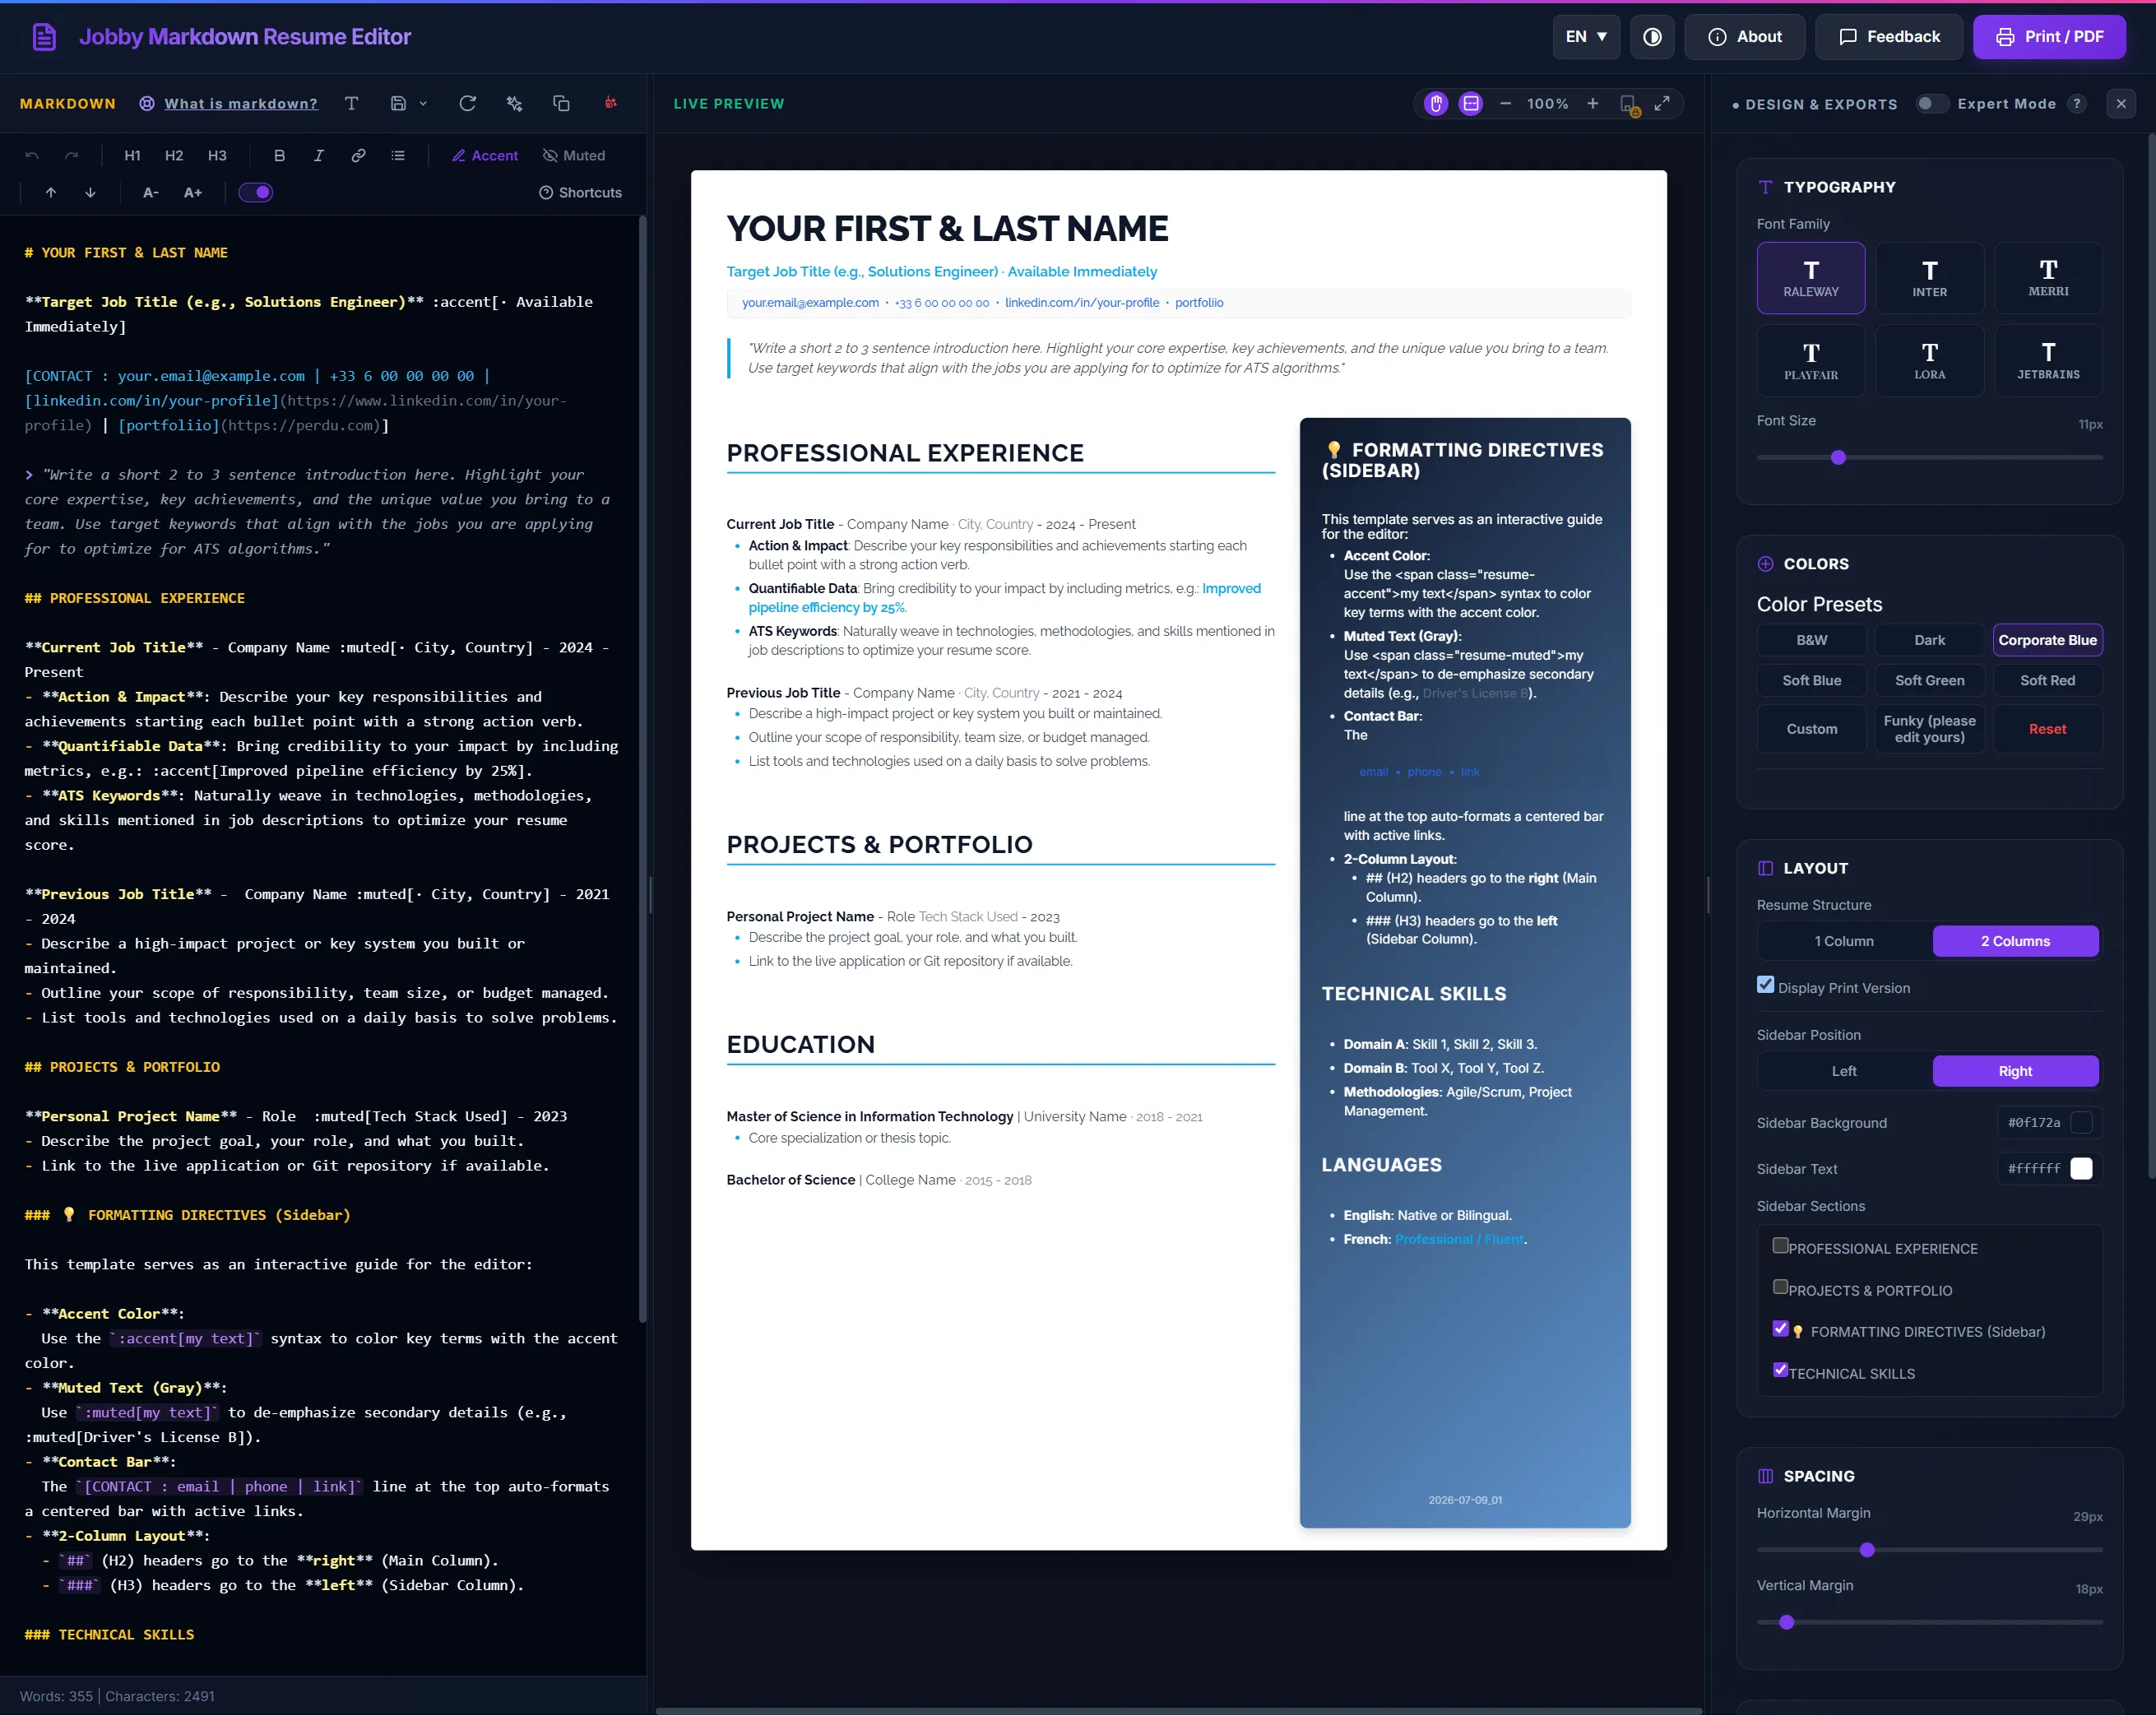
Task: Zoom out the preview with the minus icon
Action: point(1505,104)
